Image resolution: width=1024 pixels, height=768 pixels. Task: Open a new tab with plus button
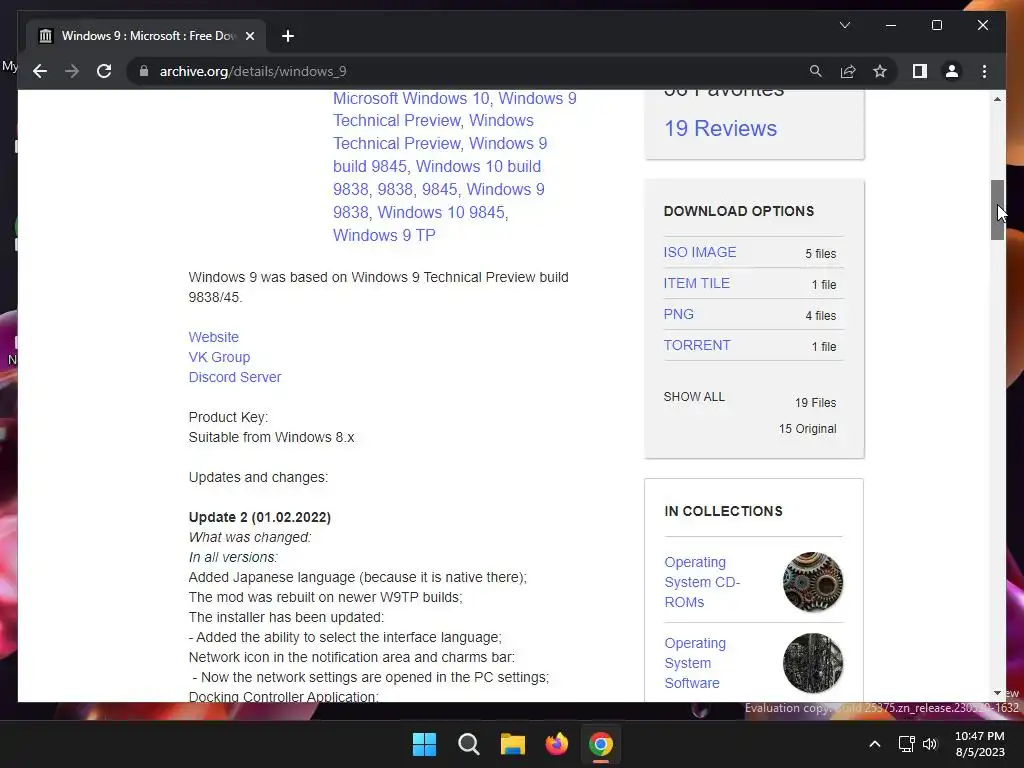click(287, 36)
